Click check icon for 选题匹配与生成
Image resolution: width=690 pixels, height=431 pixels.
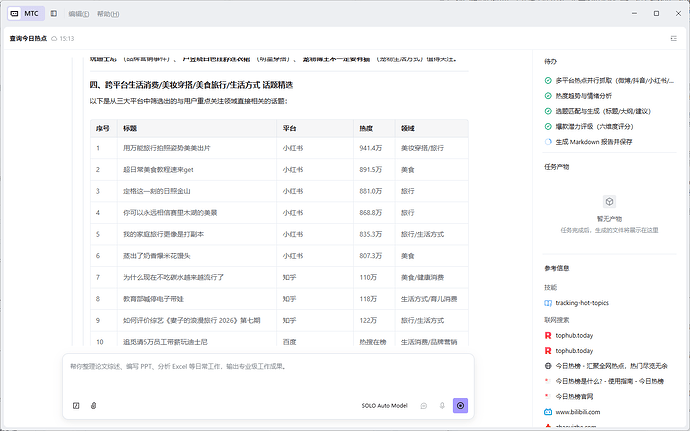click(x=548, y=111)
